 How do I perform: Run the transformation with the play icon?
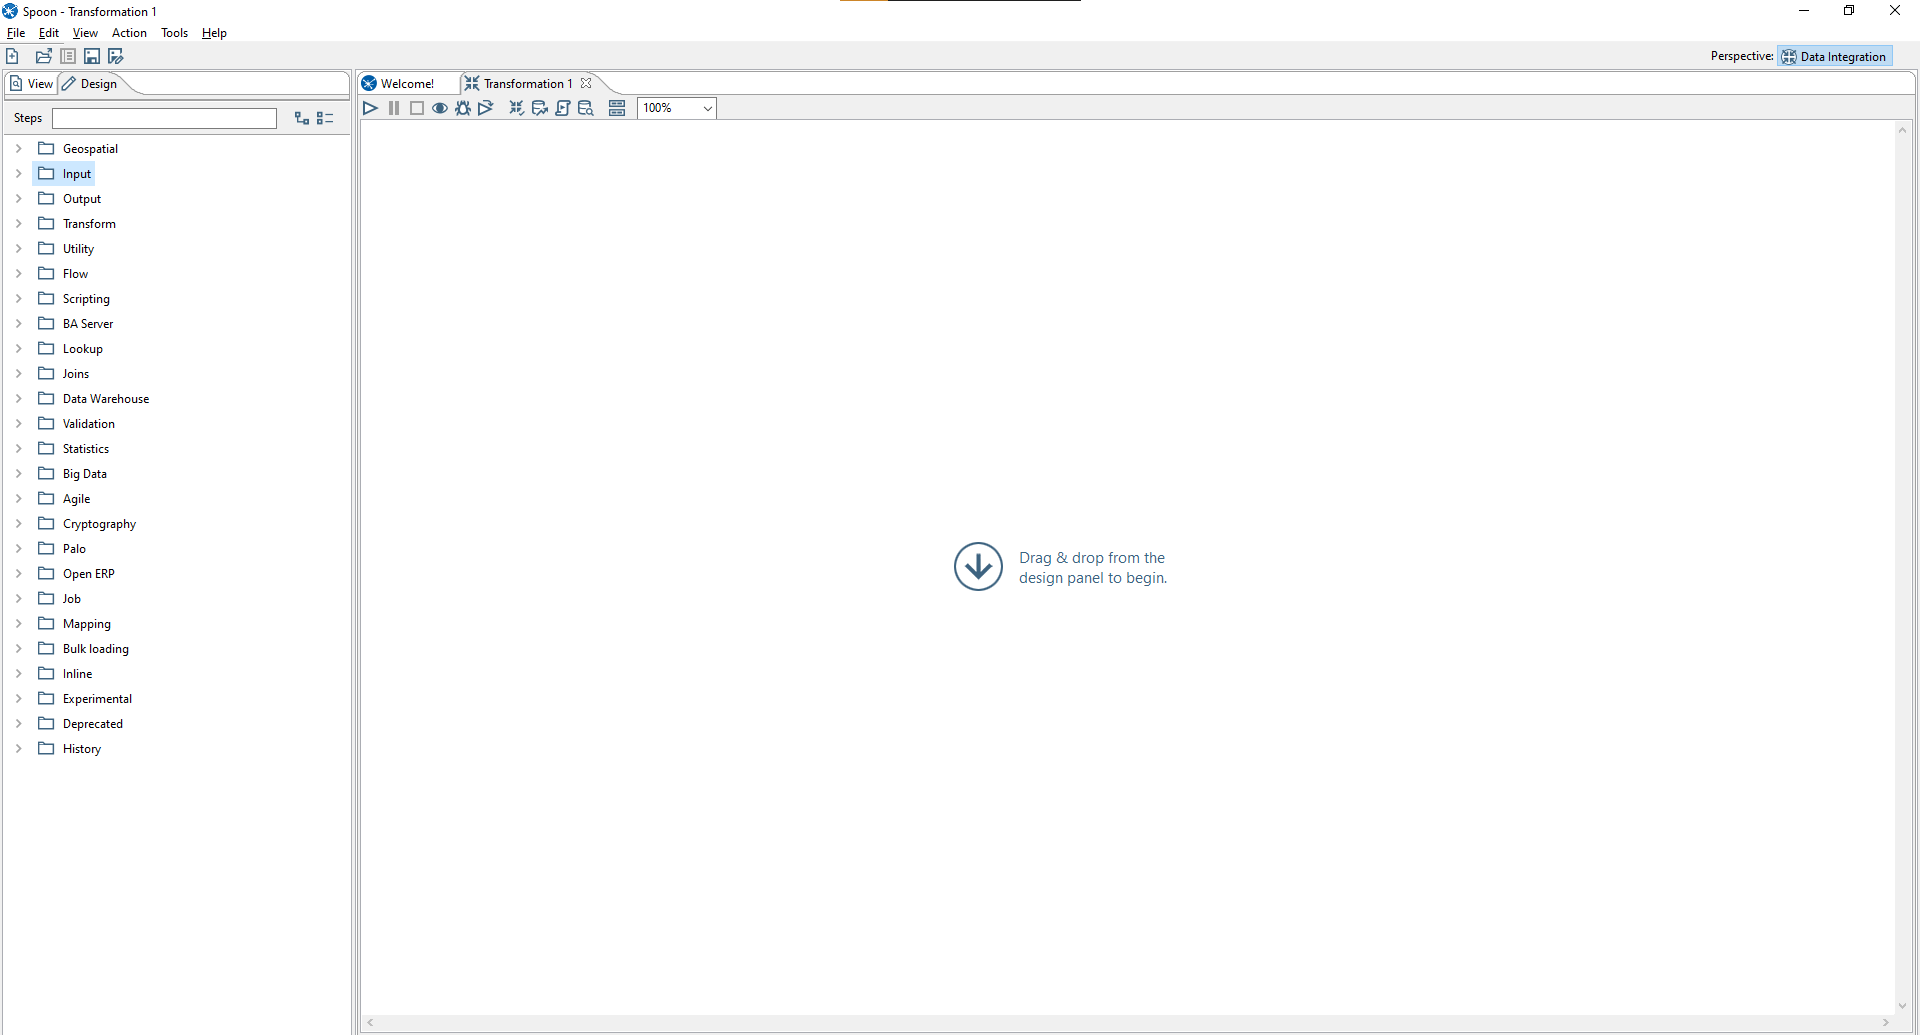click(x=370, y=108)
